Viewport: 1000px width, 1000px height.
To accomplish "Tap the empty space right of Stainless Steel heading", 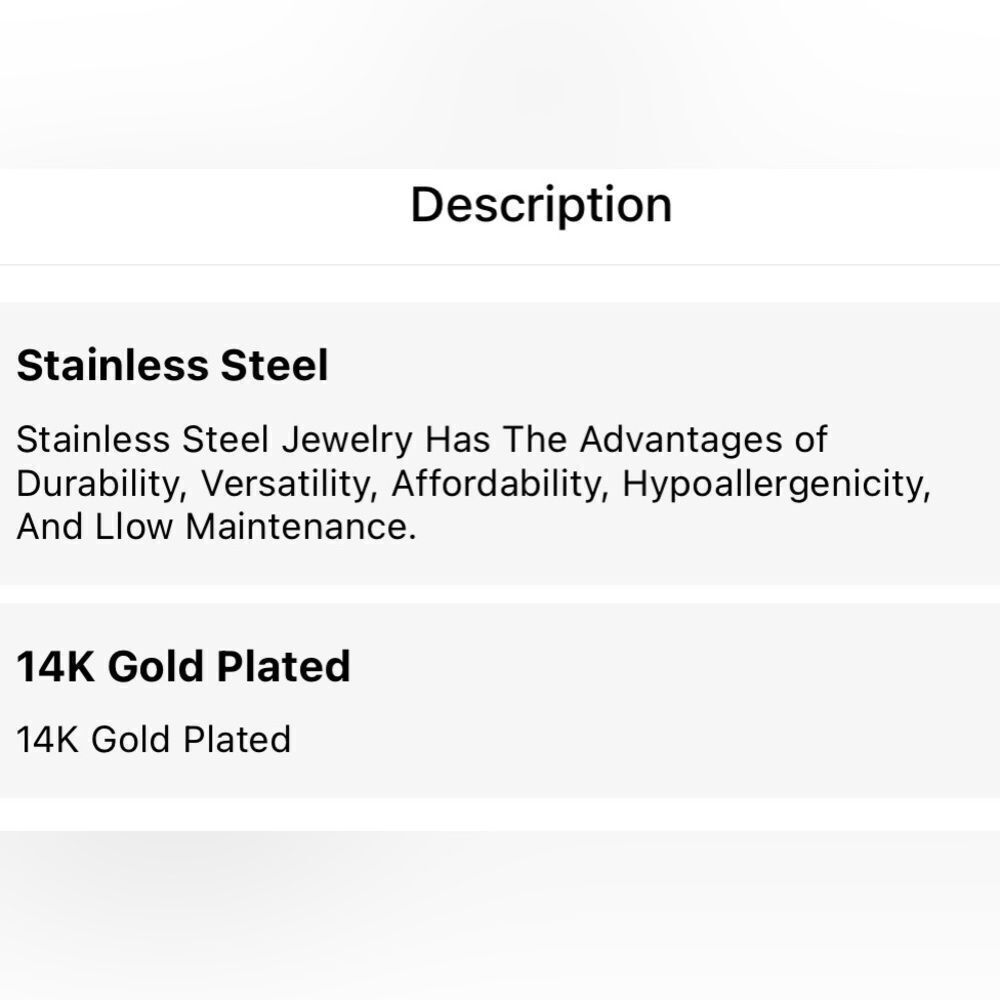I will 663,365.
